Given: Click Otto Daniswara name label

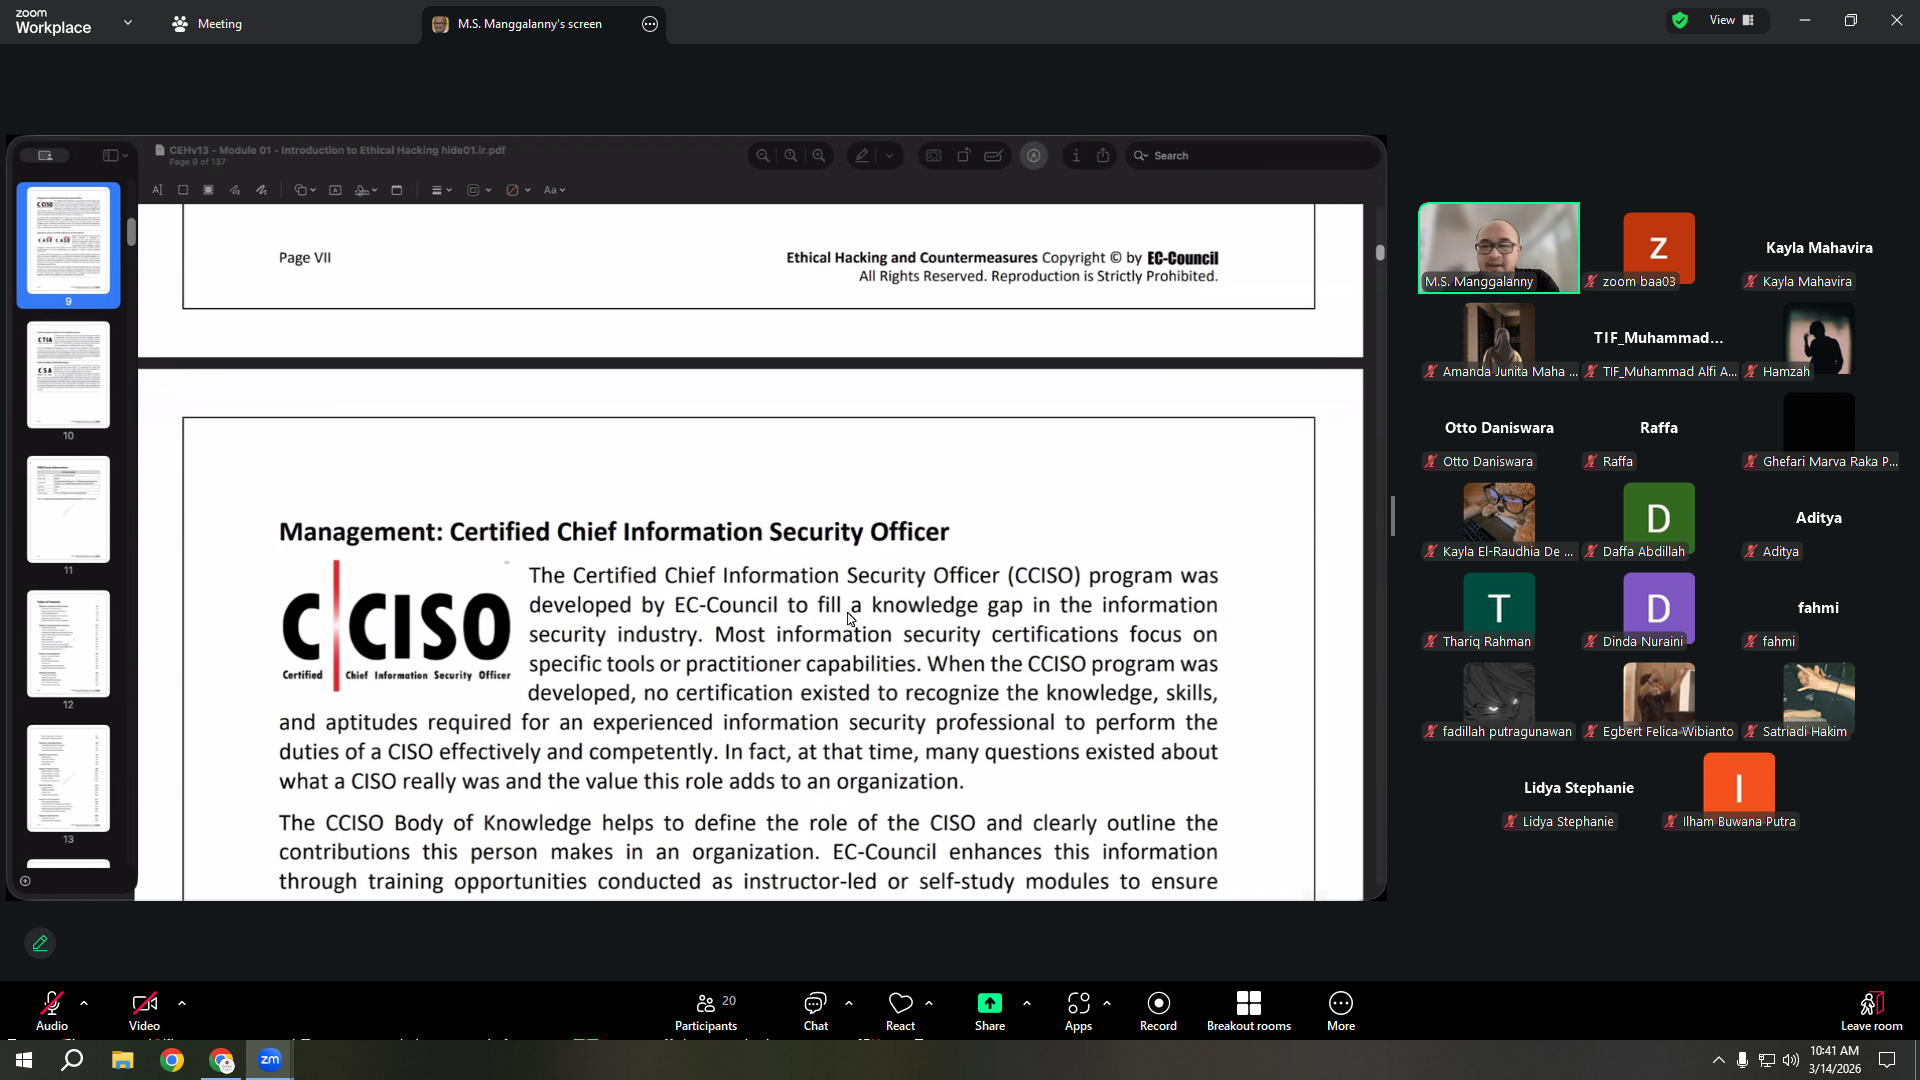Looking at the screenshot, I should [1487, 462].
